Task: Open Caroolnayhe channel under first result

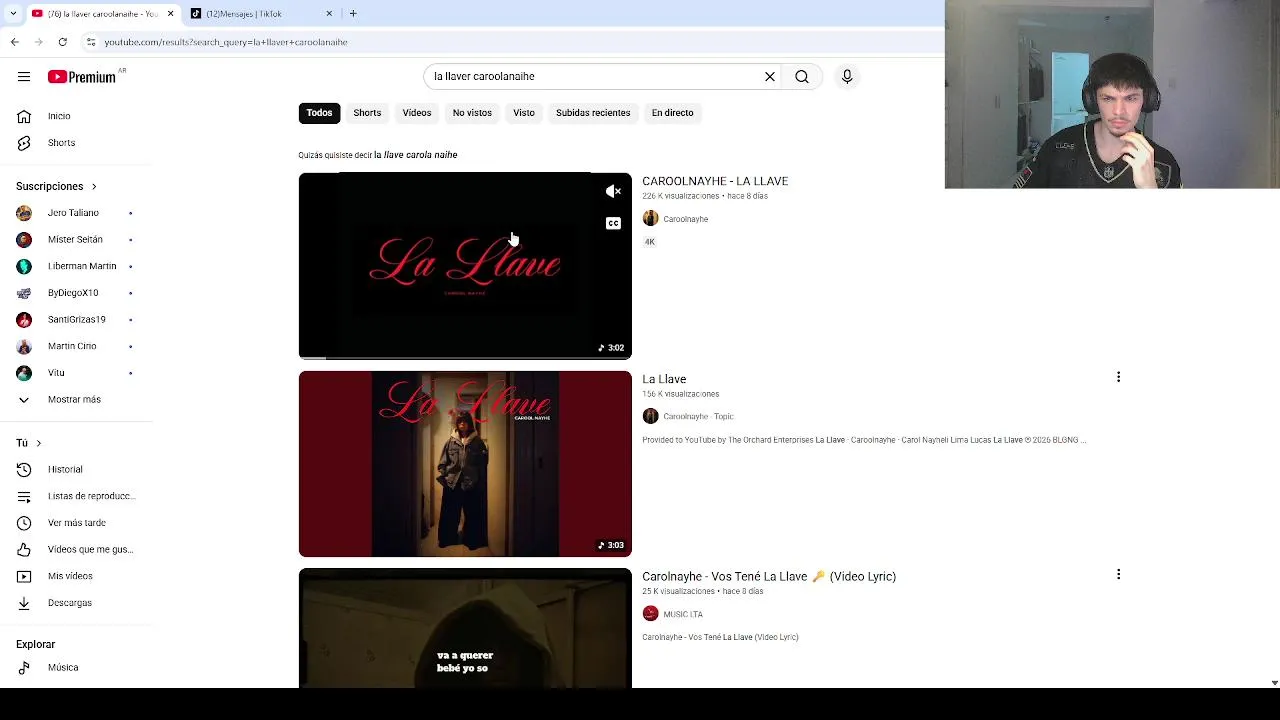Action: click(x=685, y=219)
